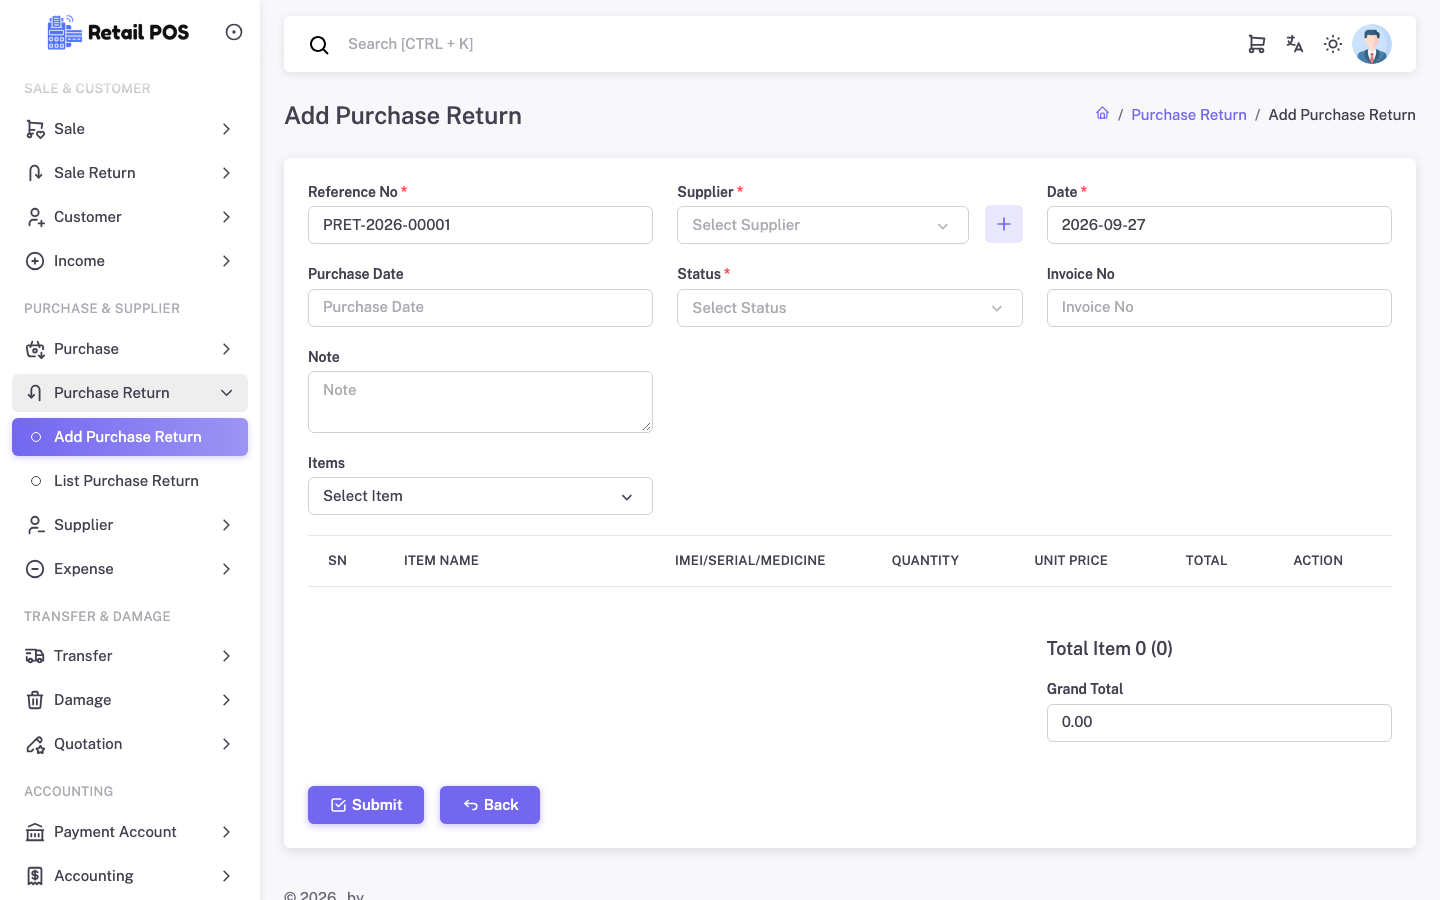This screenshot has height=900, width=1440.
Task: Click the Date field showing 2026-09-27
Action: 1219,225
